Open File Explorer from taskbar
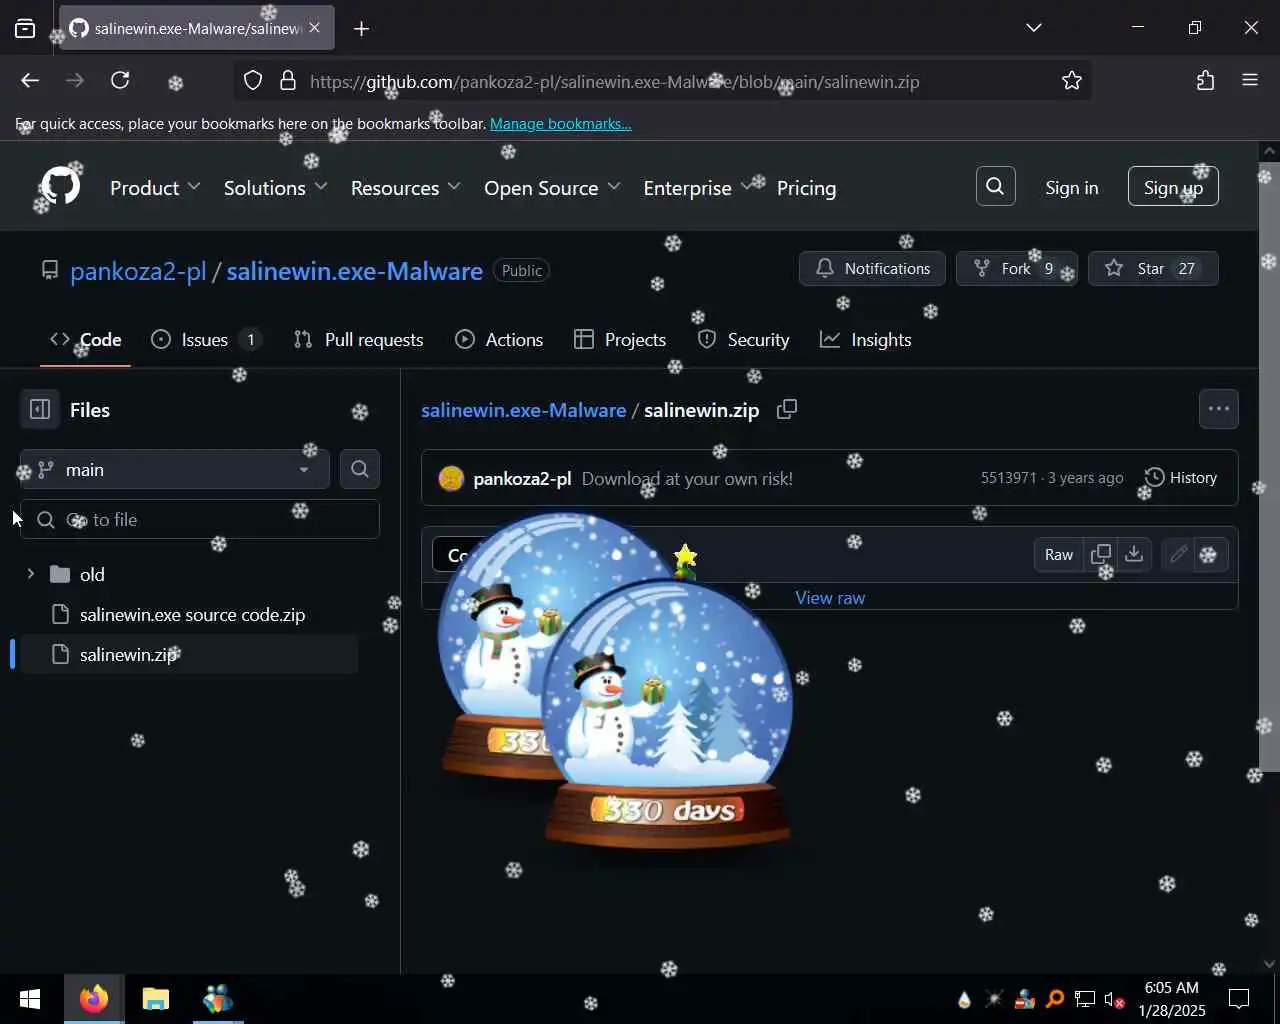 [x=155, y=999]
